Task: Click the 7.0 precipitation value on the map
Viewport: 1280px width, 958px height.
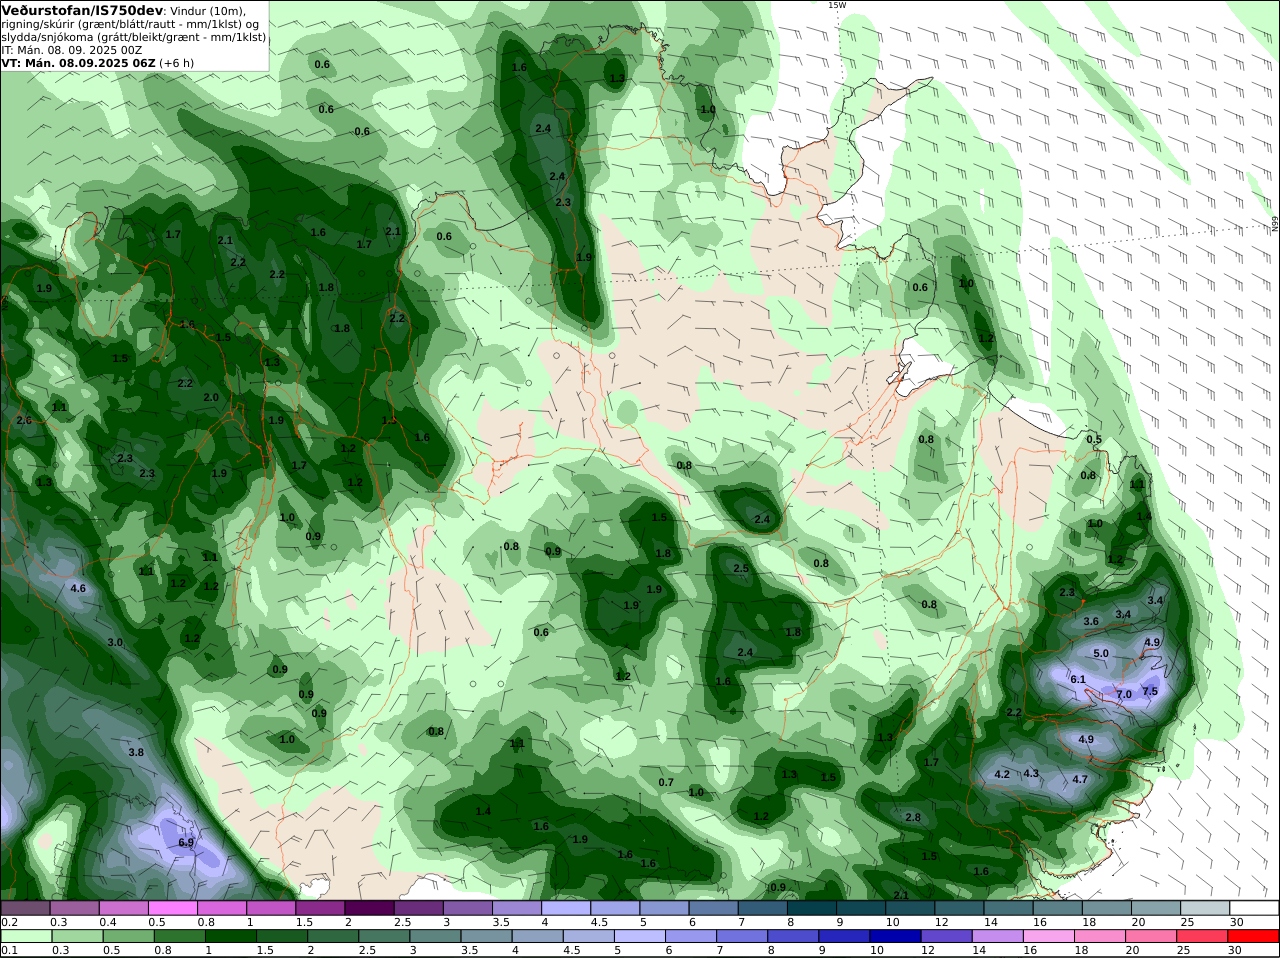Action: tap(1123, 694)
